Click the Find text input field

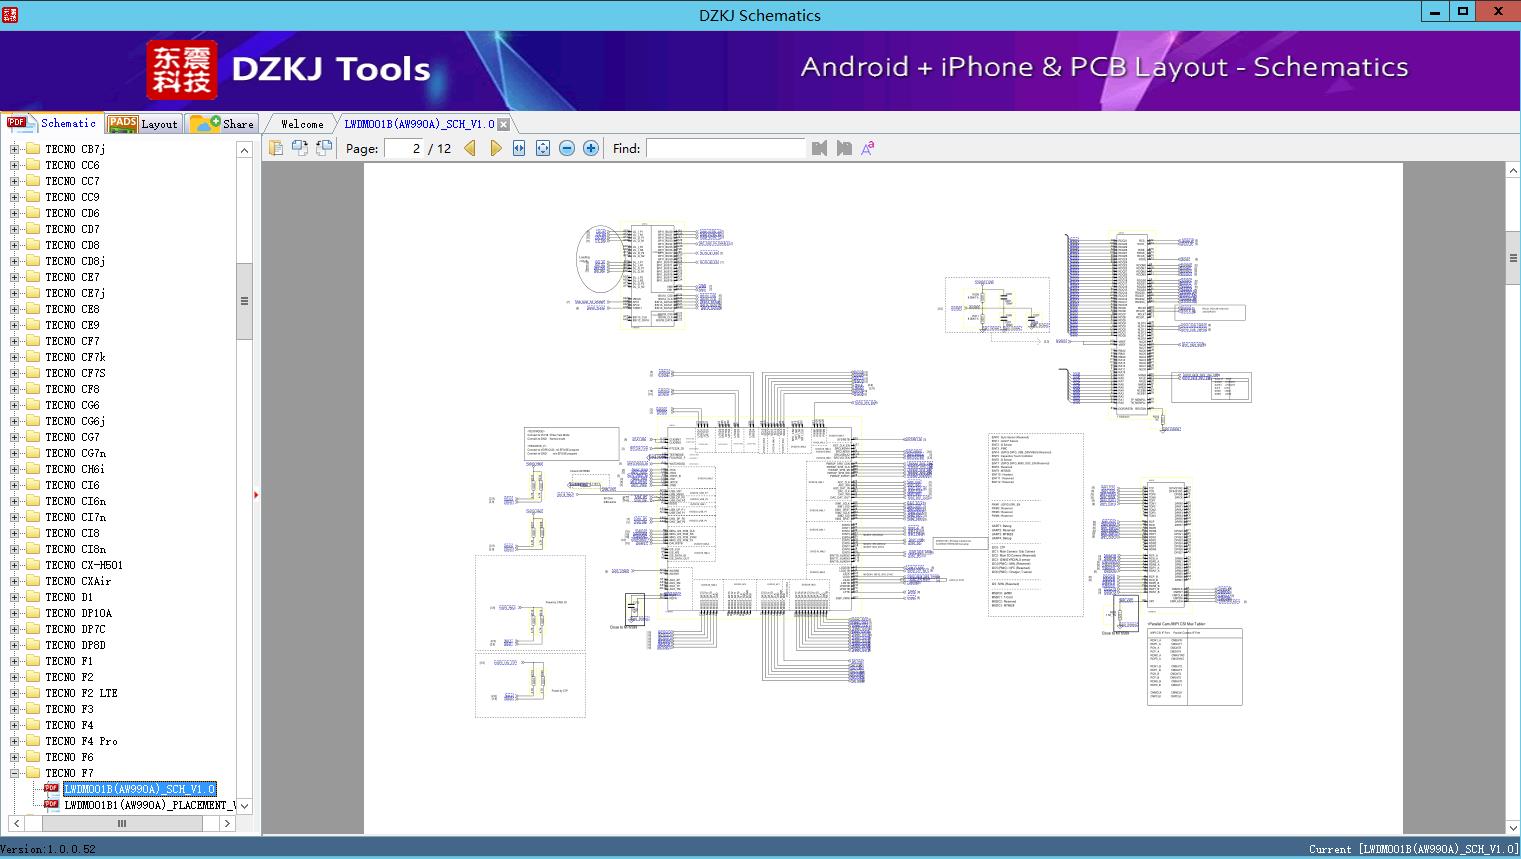(725, 149)
